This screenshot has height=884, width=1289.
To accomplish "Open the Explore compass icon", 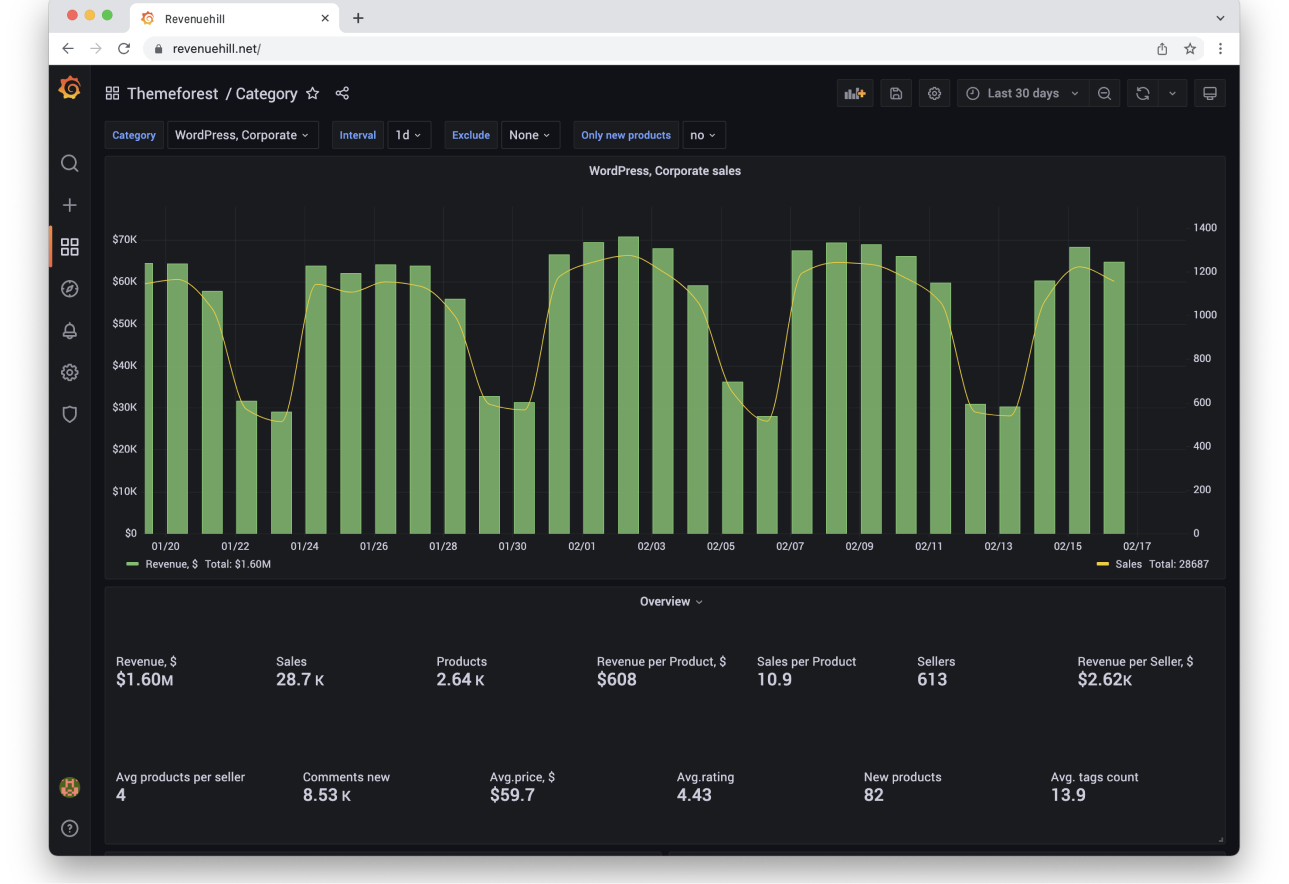I will pos(69,289).
